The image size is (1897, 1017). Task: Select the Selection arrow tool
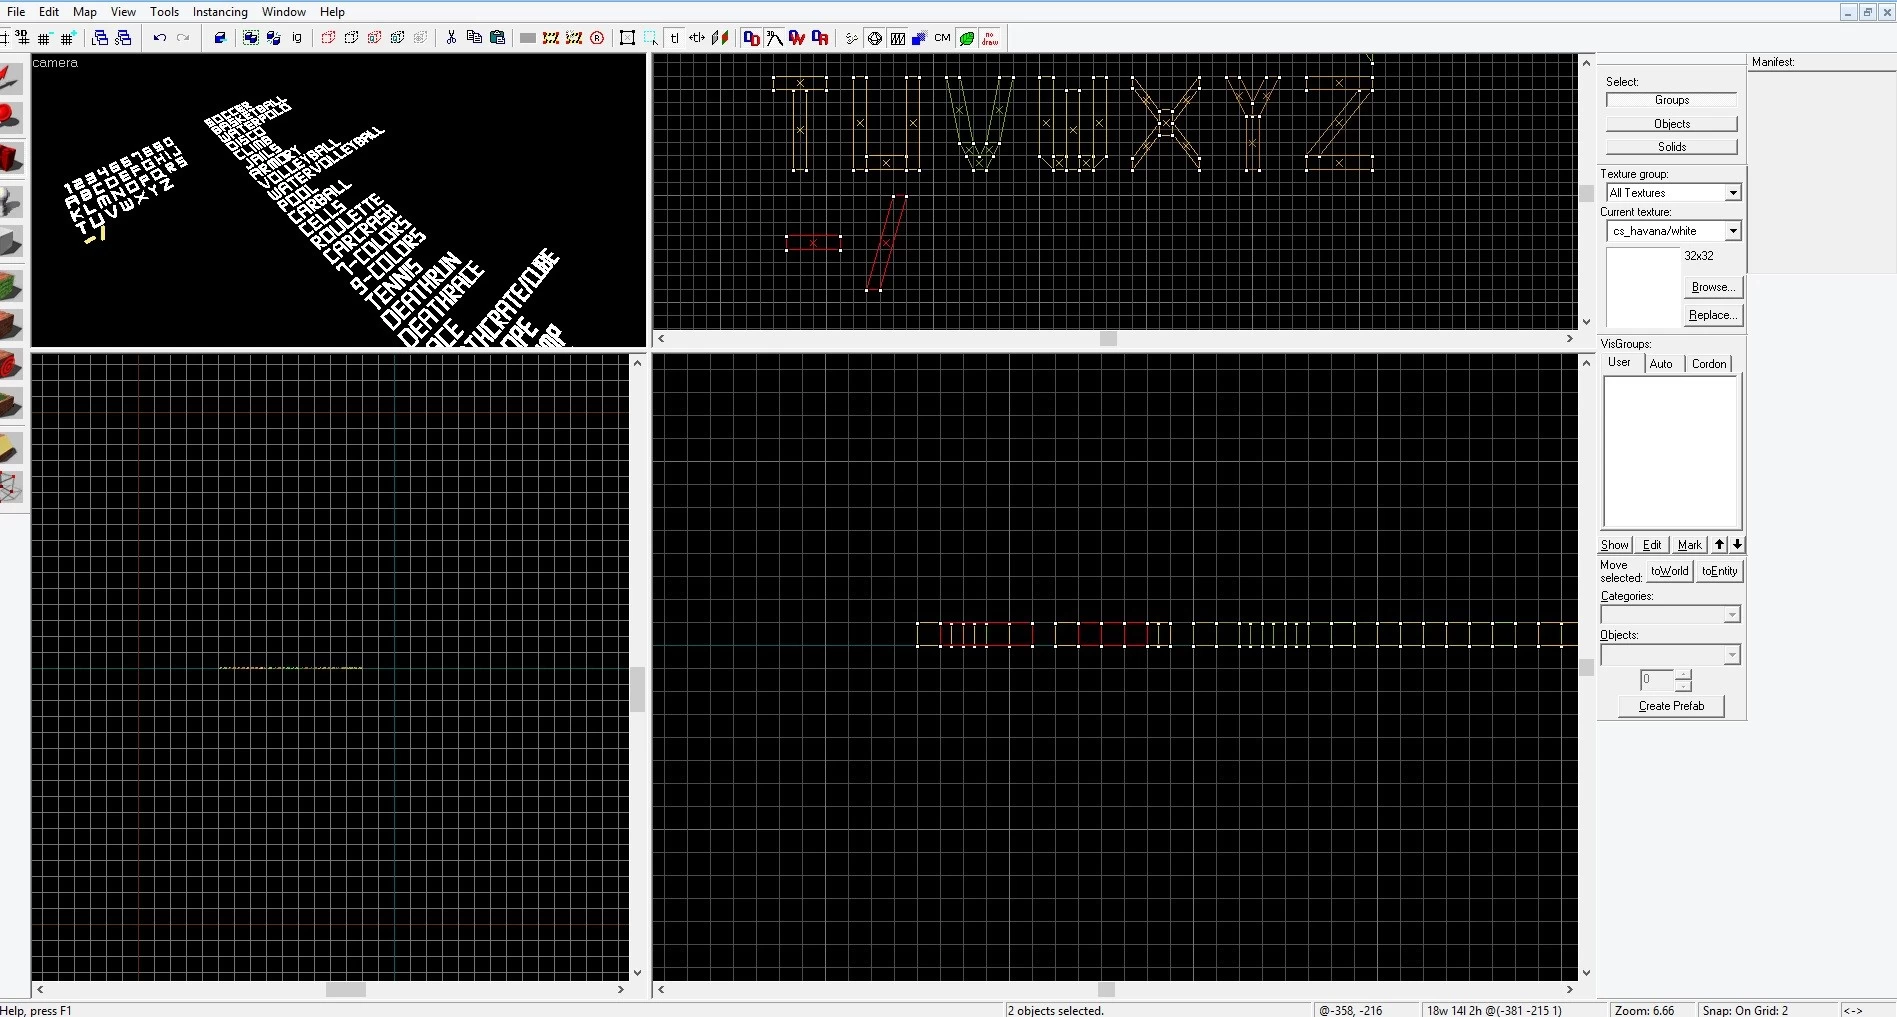pyautogui.click(x=9, y=78)
